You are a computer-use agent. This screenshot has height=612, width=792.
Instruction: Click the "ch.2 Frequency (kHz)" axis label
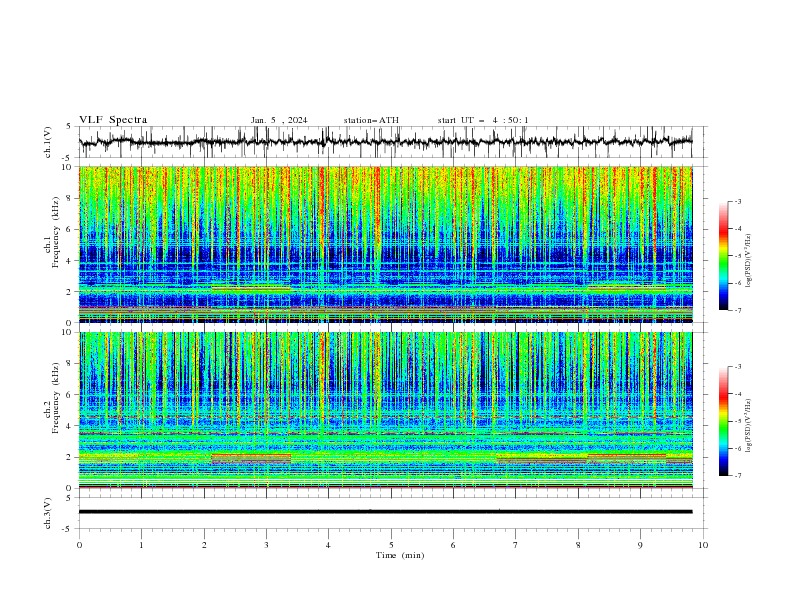pyautogui.click(x=52, y=398)
